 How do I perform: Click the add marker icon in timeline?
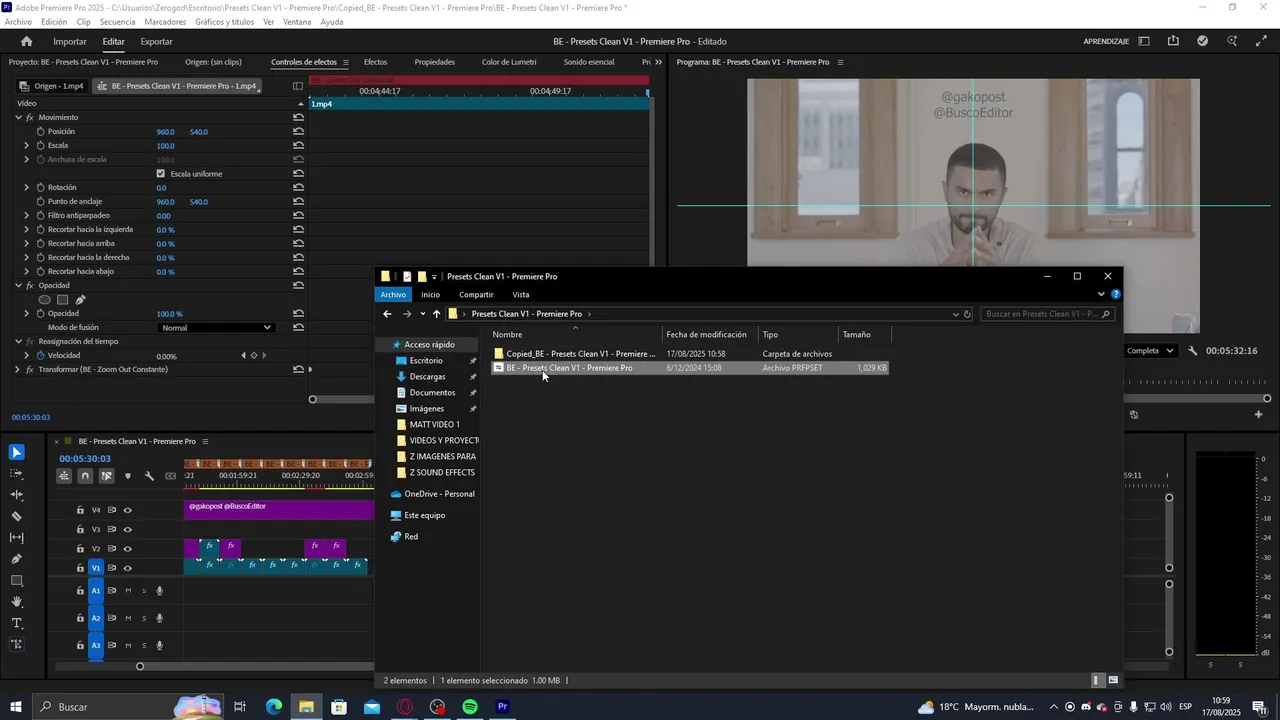pos(128,476)
